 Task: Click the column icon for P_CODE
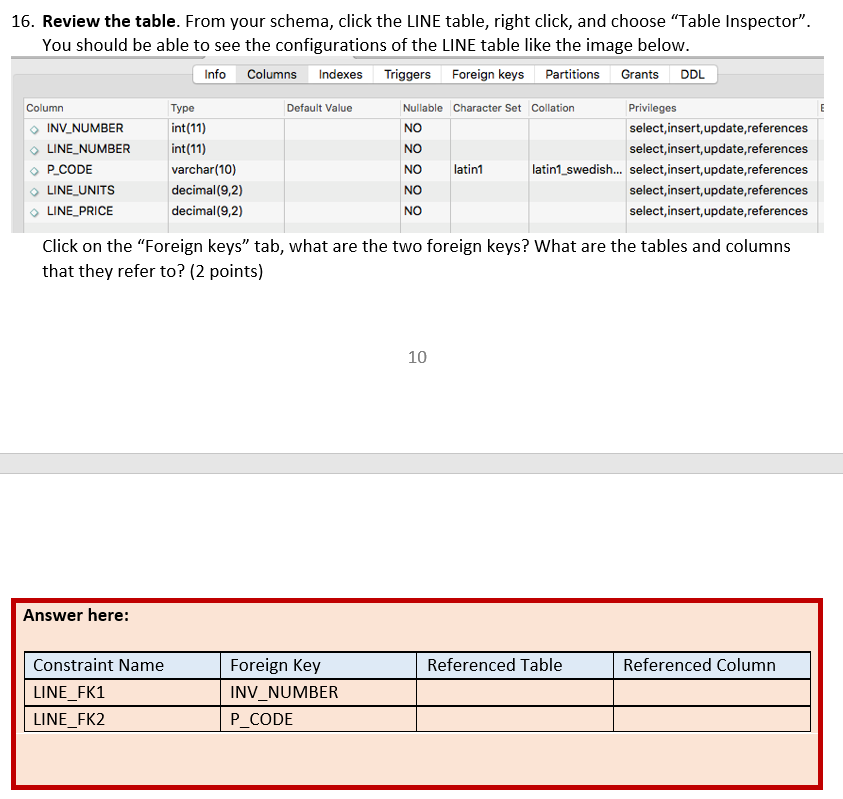[x=33, y=169]
